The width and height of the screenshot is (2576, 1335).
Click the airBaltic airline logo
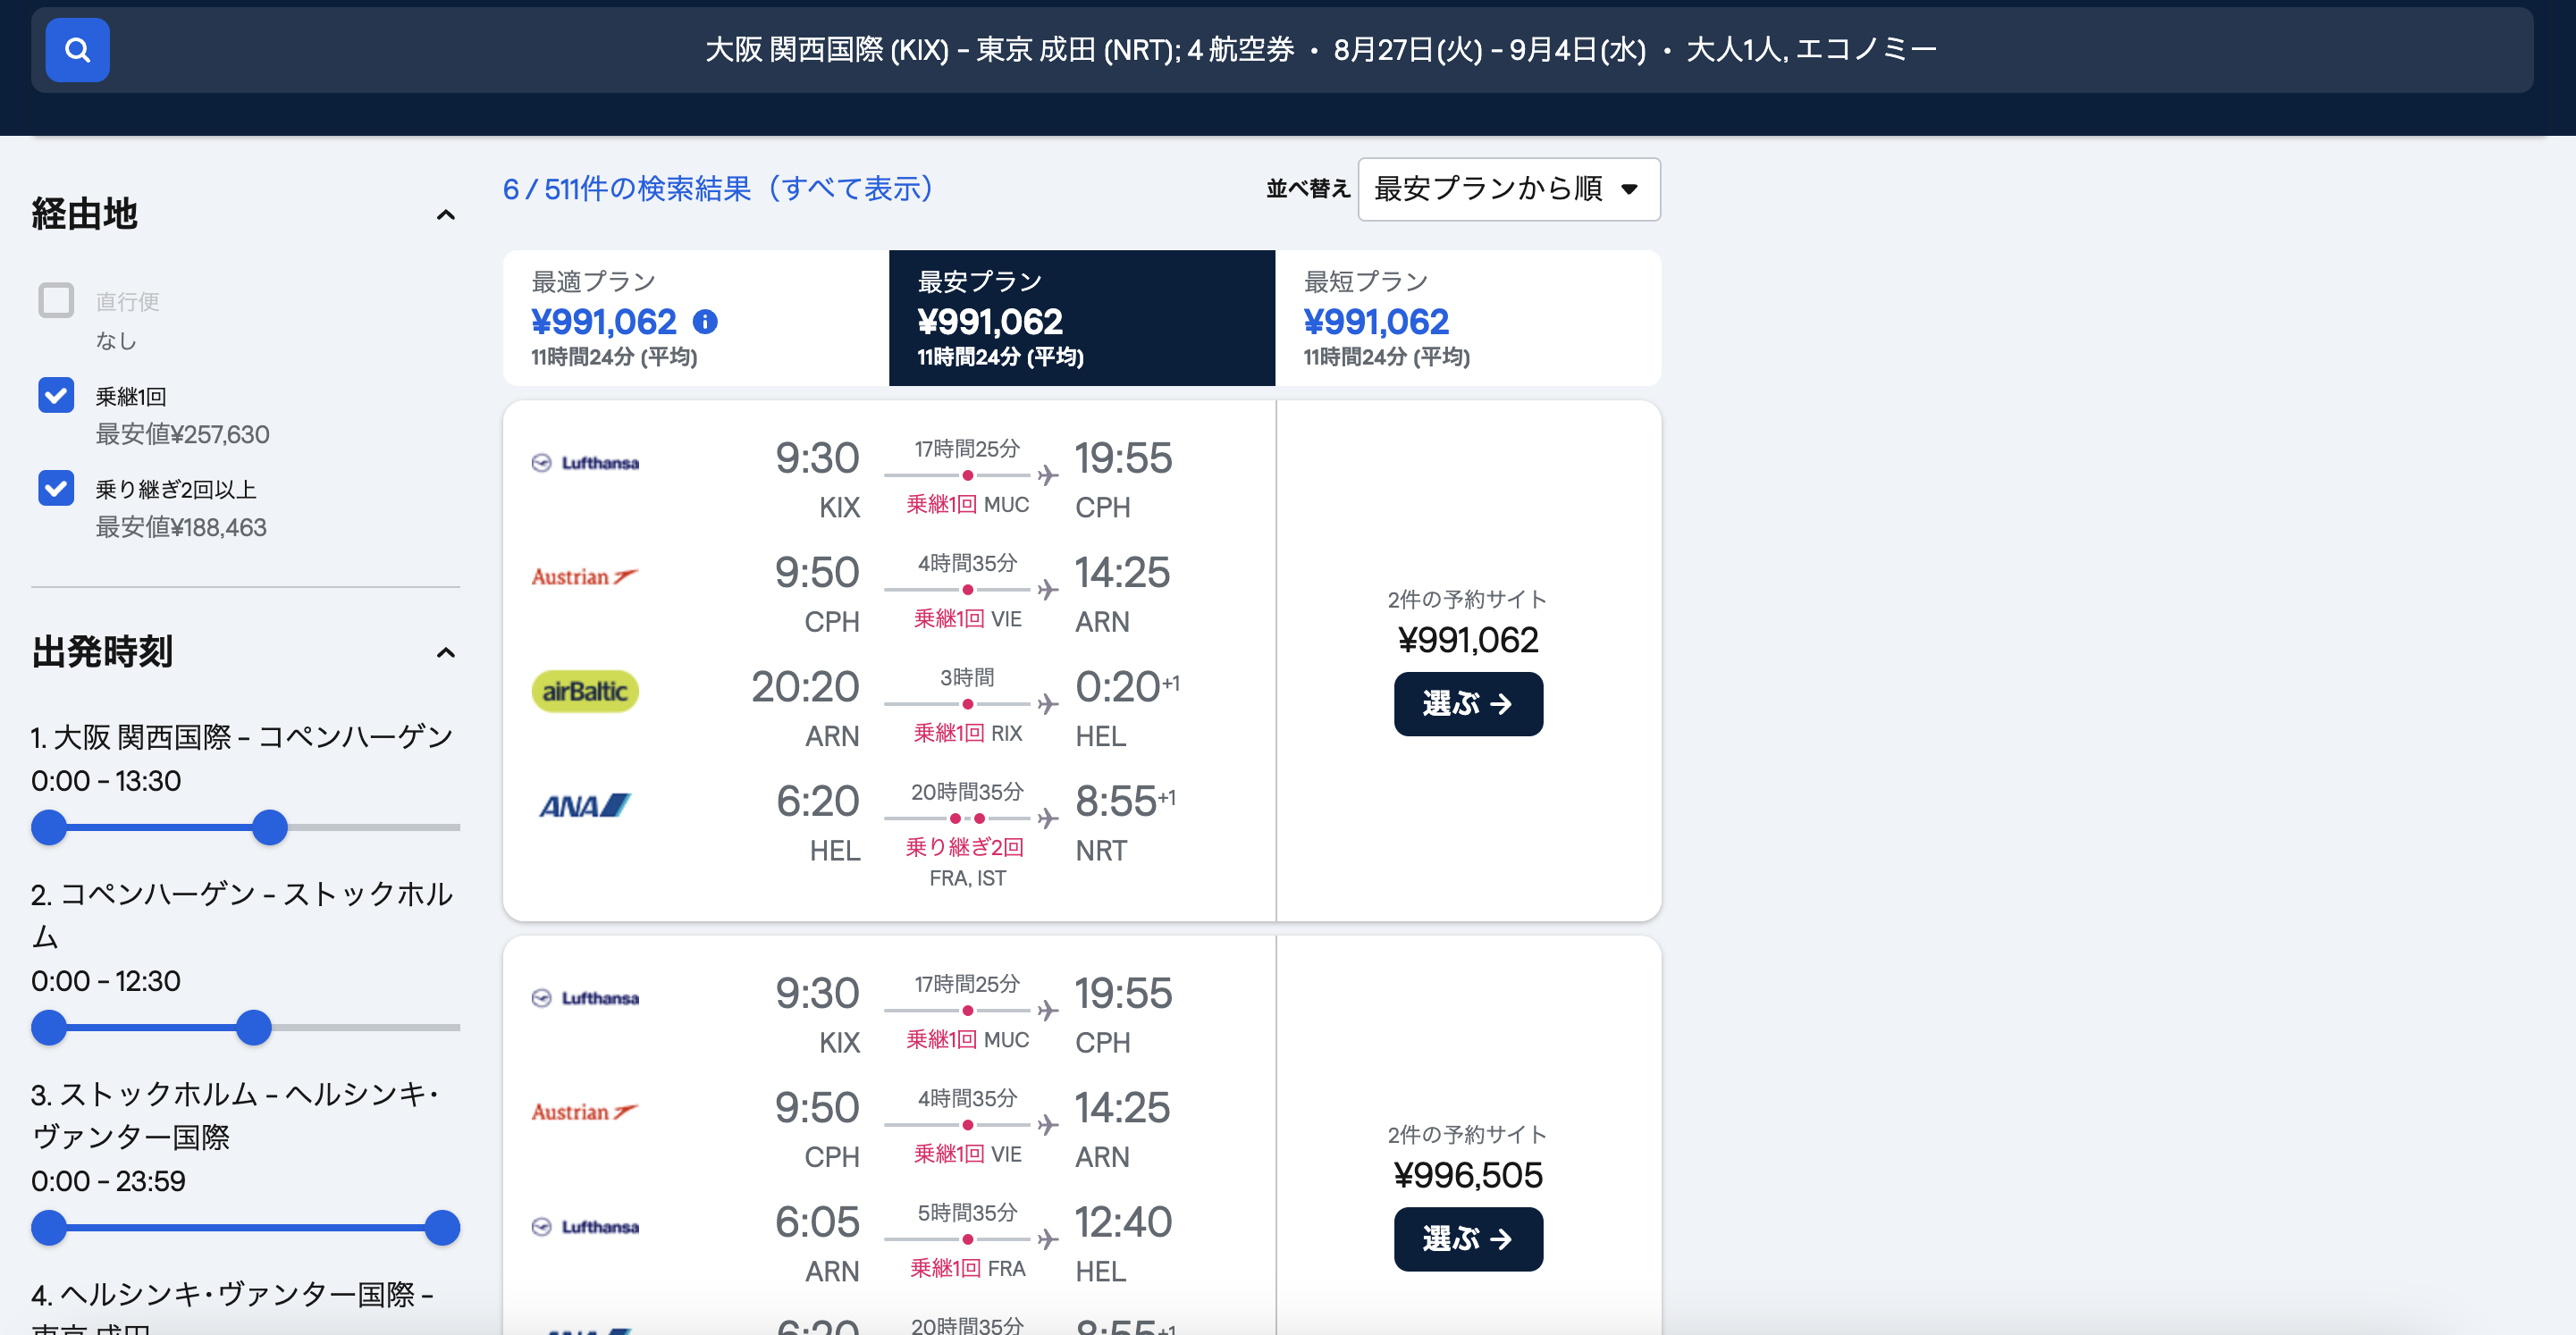coord(585,691)
